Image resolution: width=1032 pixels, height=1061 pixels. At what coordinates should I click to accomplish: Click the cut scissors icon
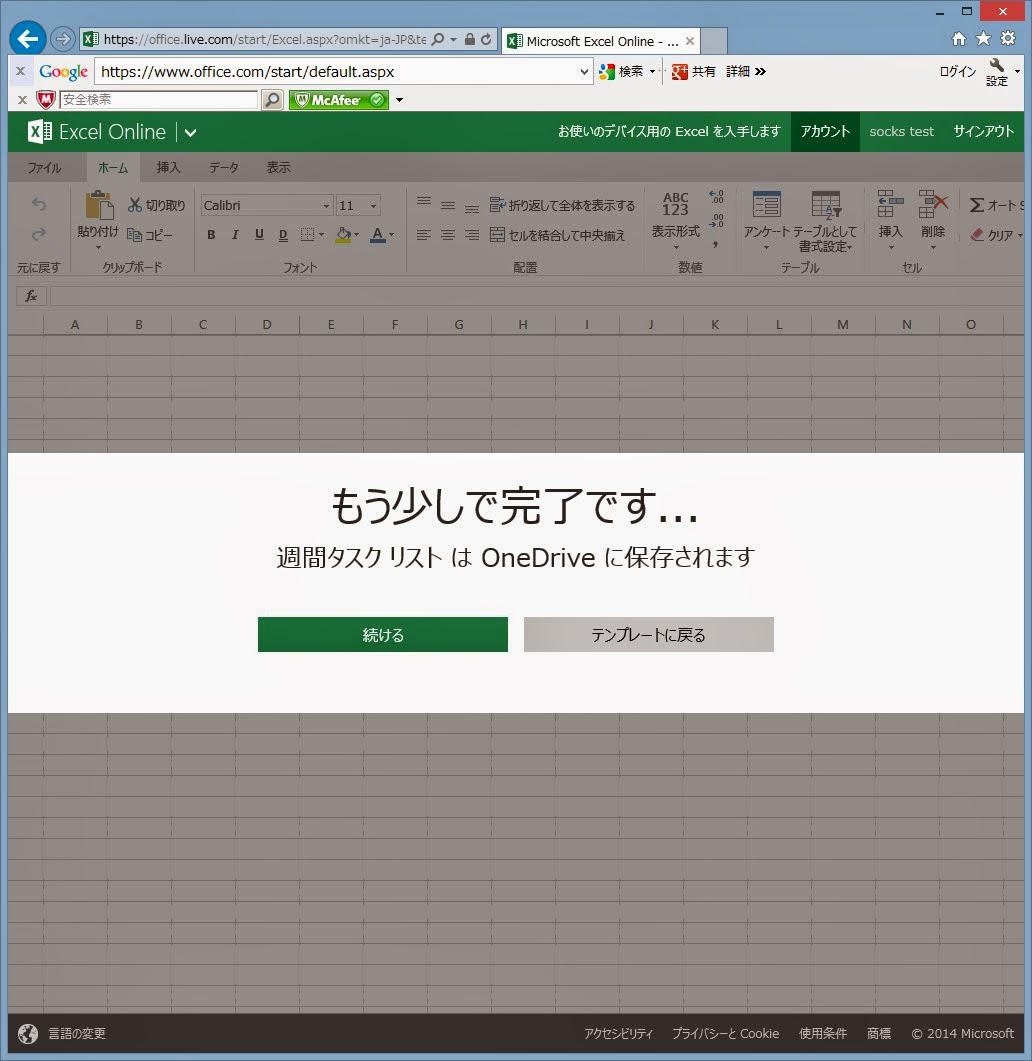pos(135,205)
